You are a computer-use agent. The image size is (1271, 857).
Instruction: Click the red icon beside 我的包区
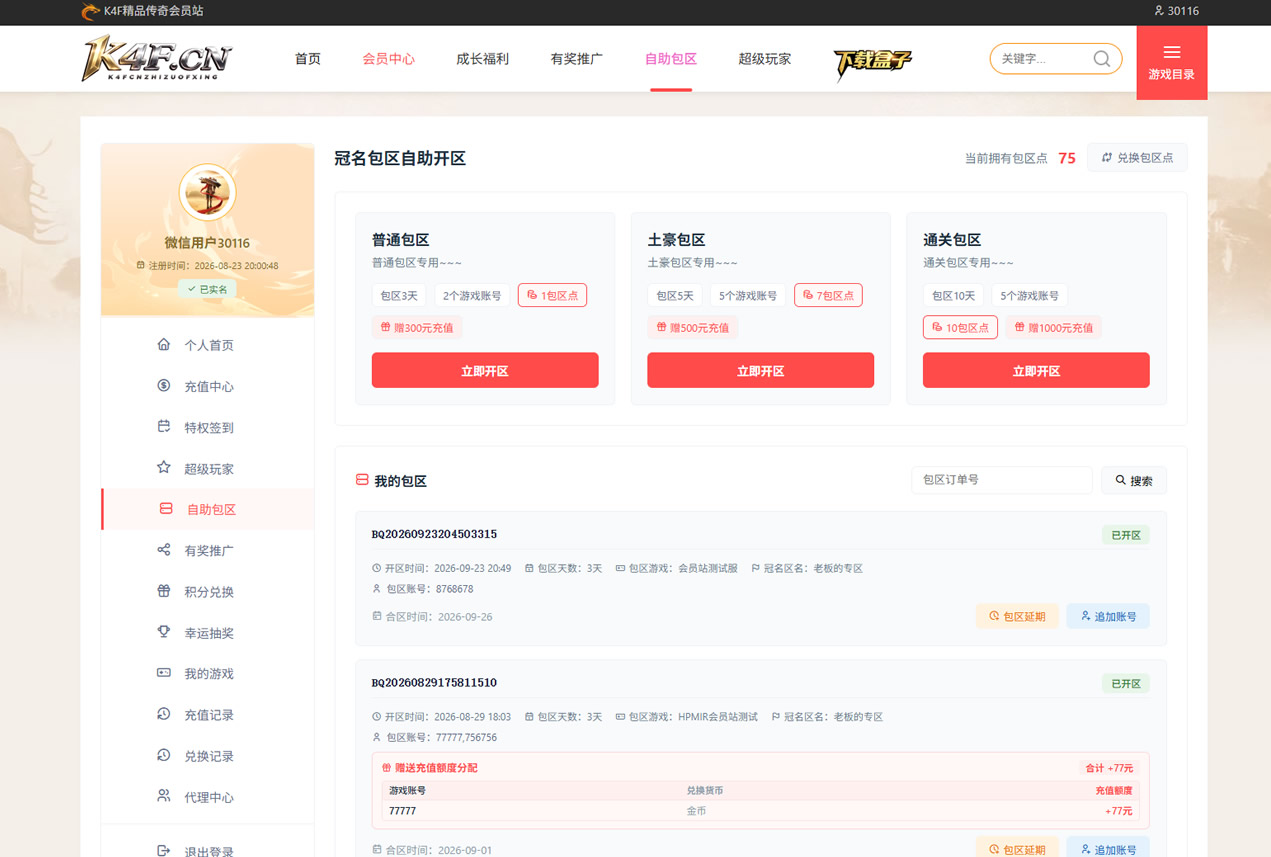click(362, 480)
